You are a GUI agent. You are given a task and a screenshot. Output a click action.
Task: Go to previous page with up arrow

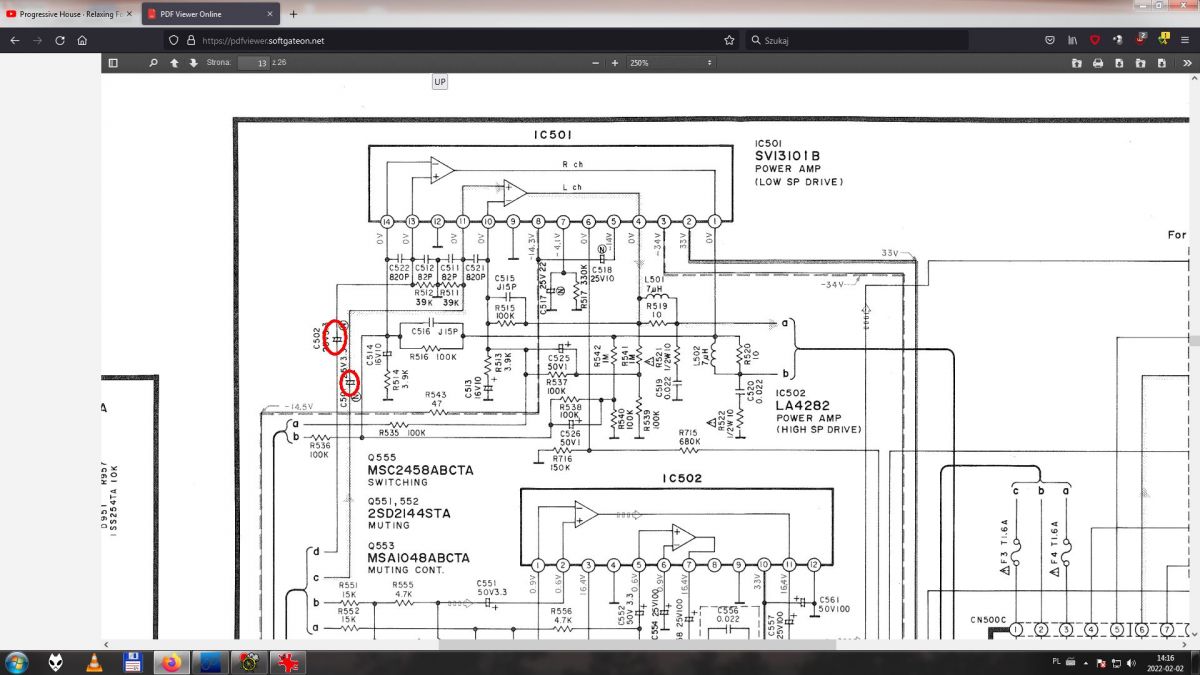click(174, 62)
